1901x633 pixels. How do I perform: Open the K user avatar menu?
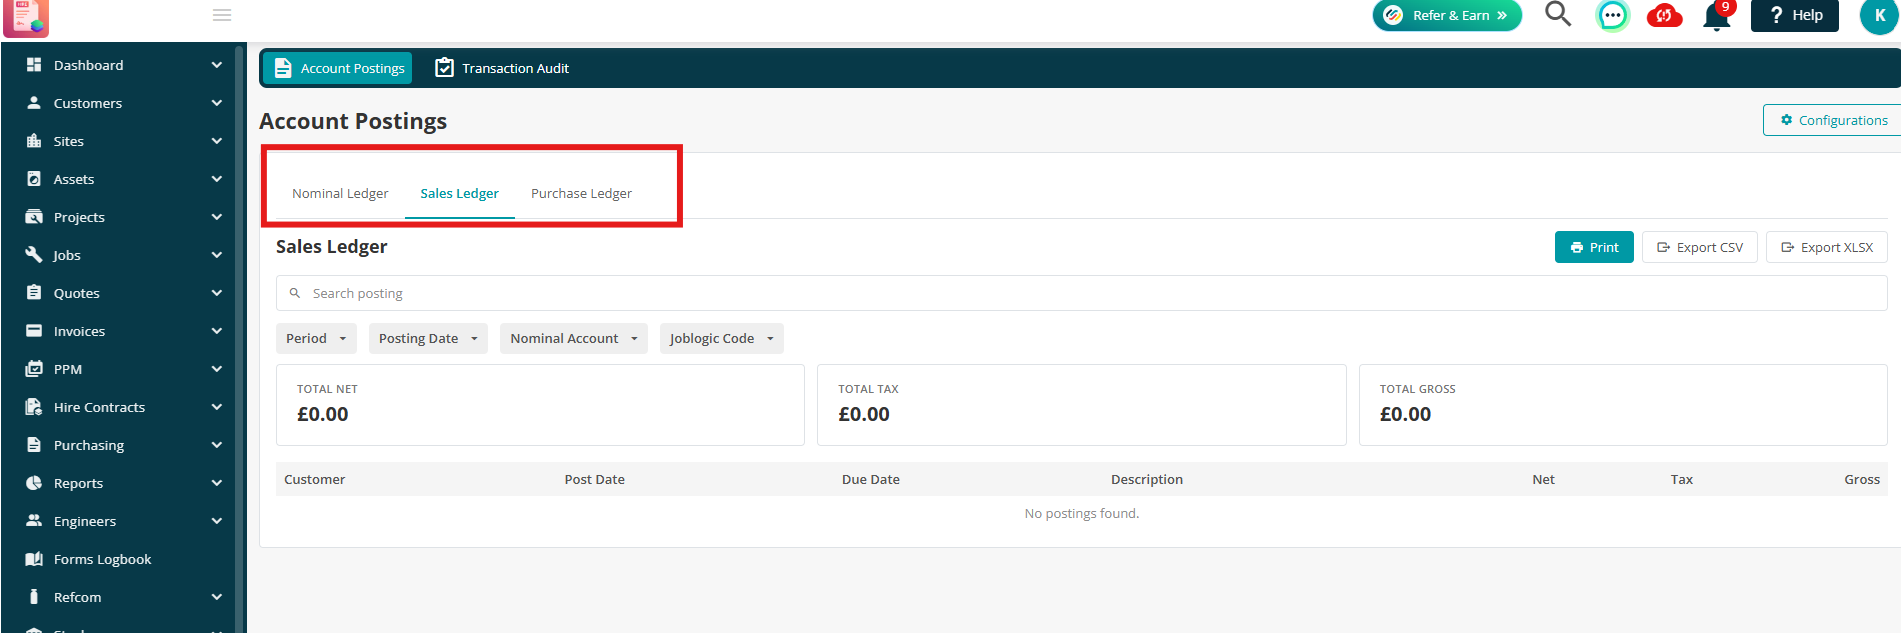1879,16
